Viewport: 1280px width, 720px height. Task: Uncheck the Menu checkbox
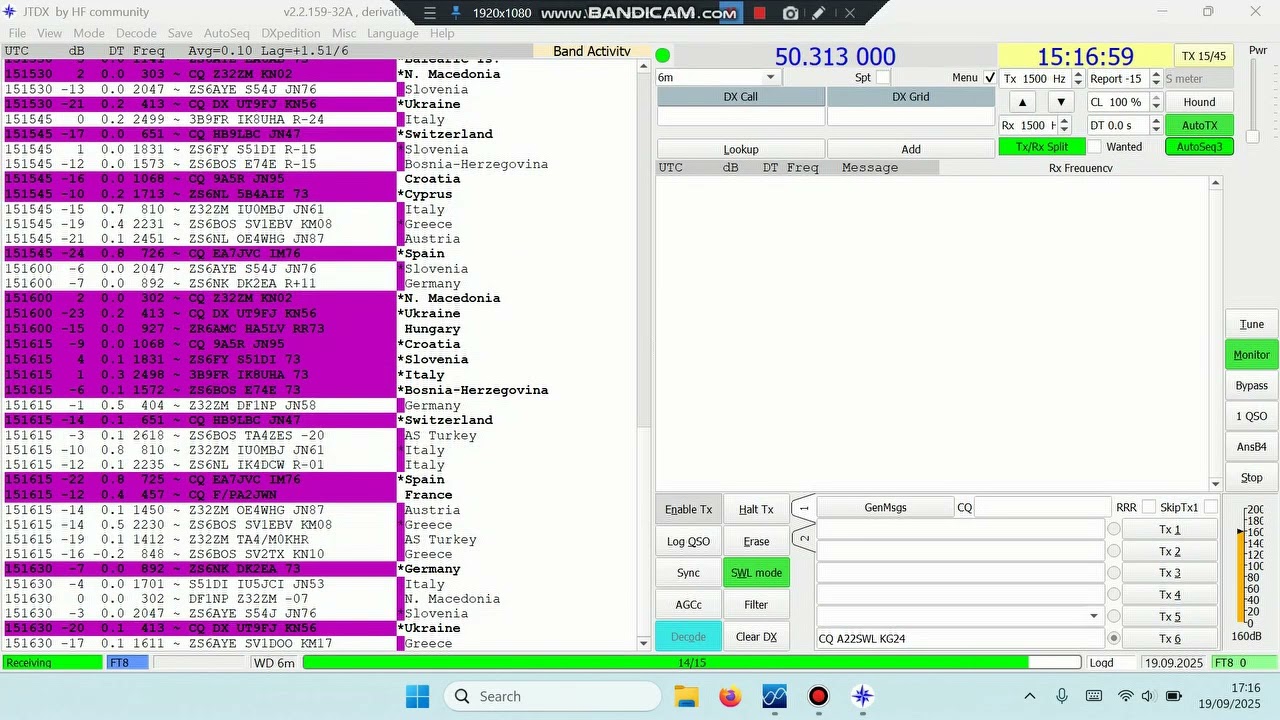click(990, 78)
